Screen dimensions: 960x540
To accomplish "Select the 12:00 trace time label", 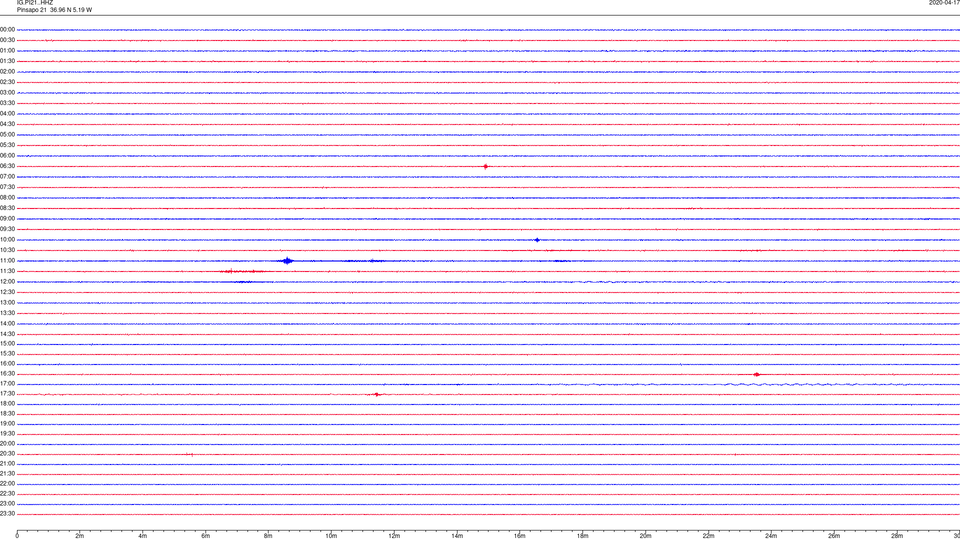I will click(x=7, y=282).
